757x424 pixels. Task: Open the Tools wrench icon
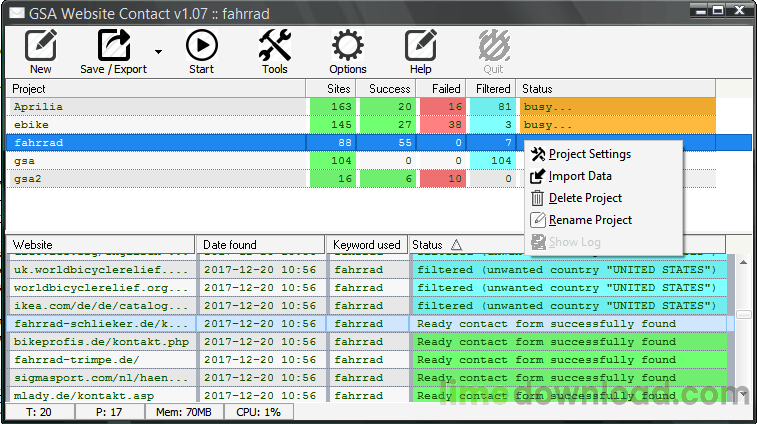274,46
